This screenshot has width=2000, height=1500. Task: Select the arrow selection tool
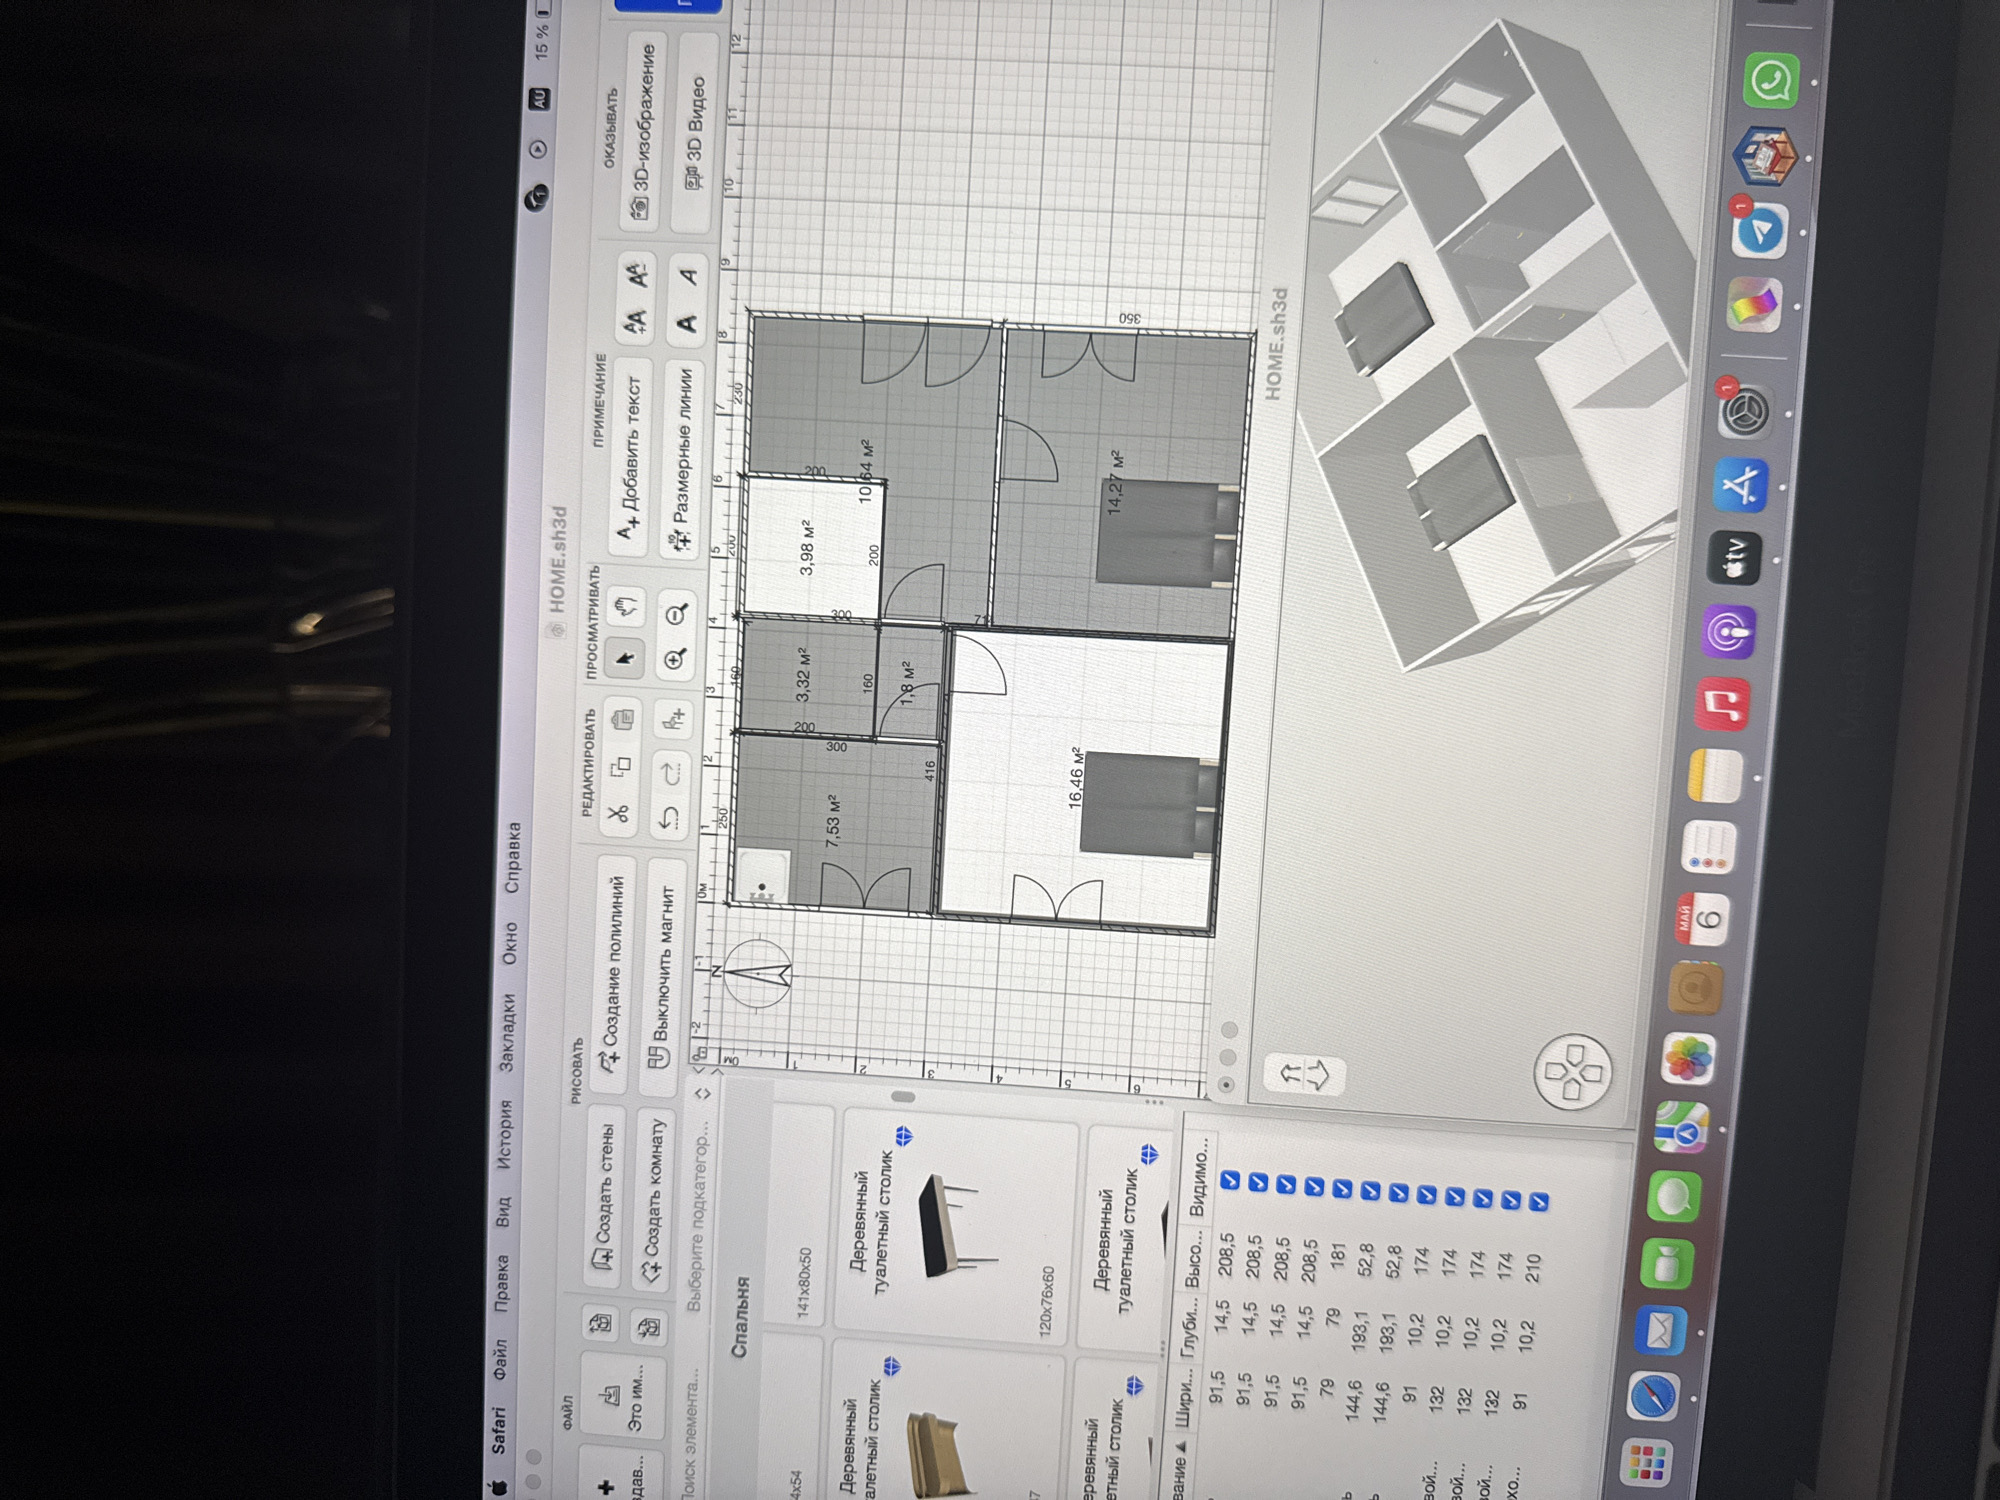(x=626, y=656)
